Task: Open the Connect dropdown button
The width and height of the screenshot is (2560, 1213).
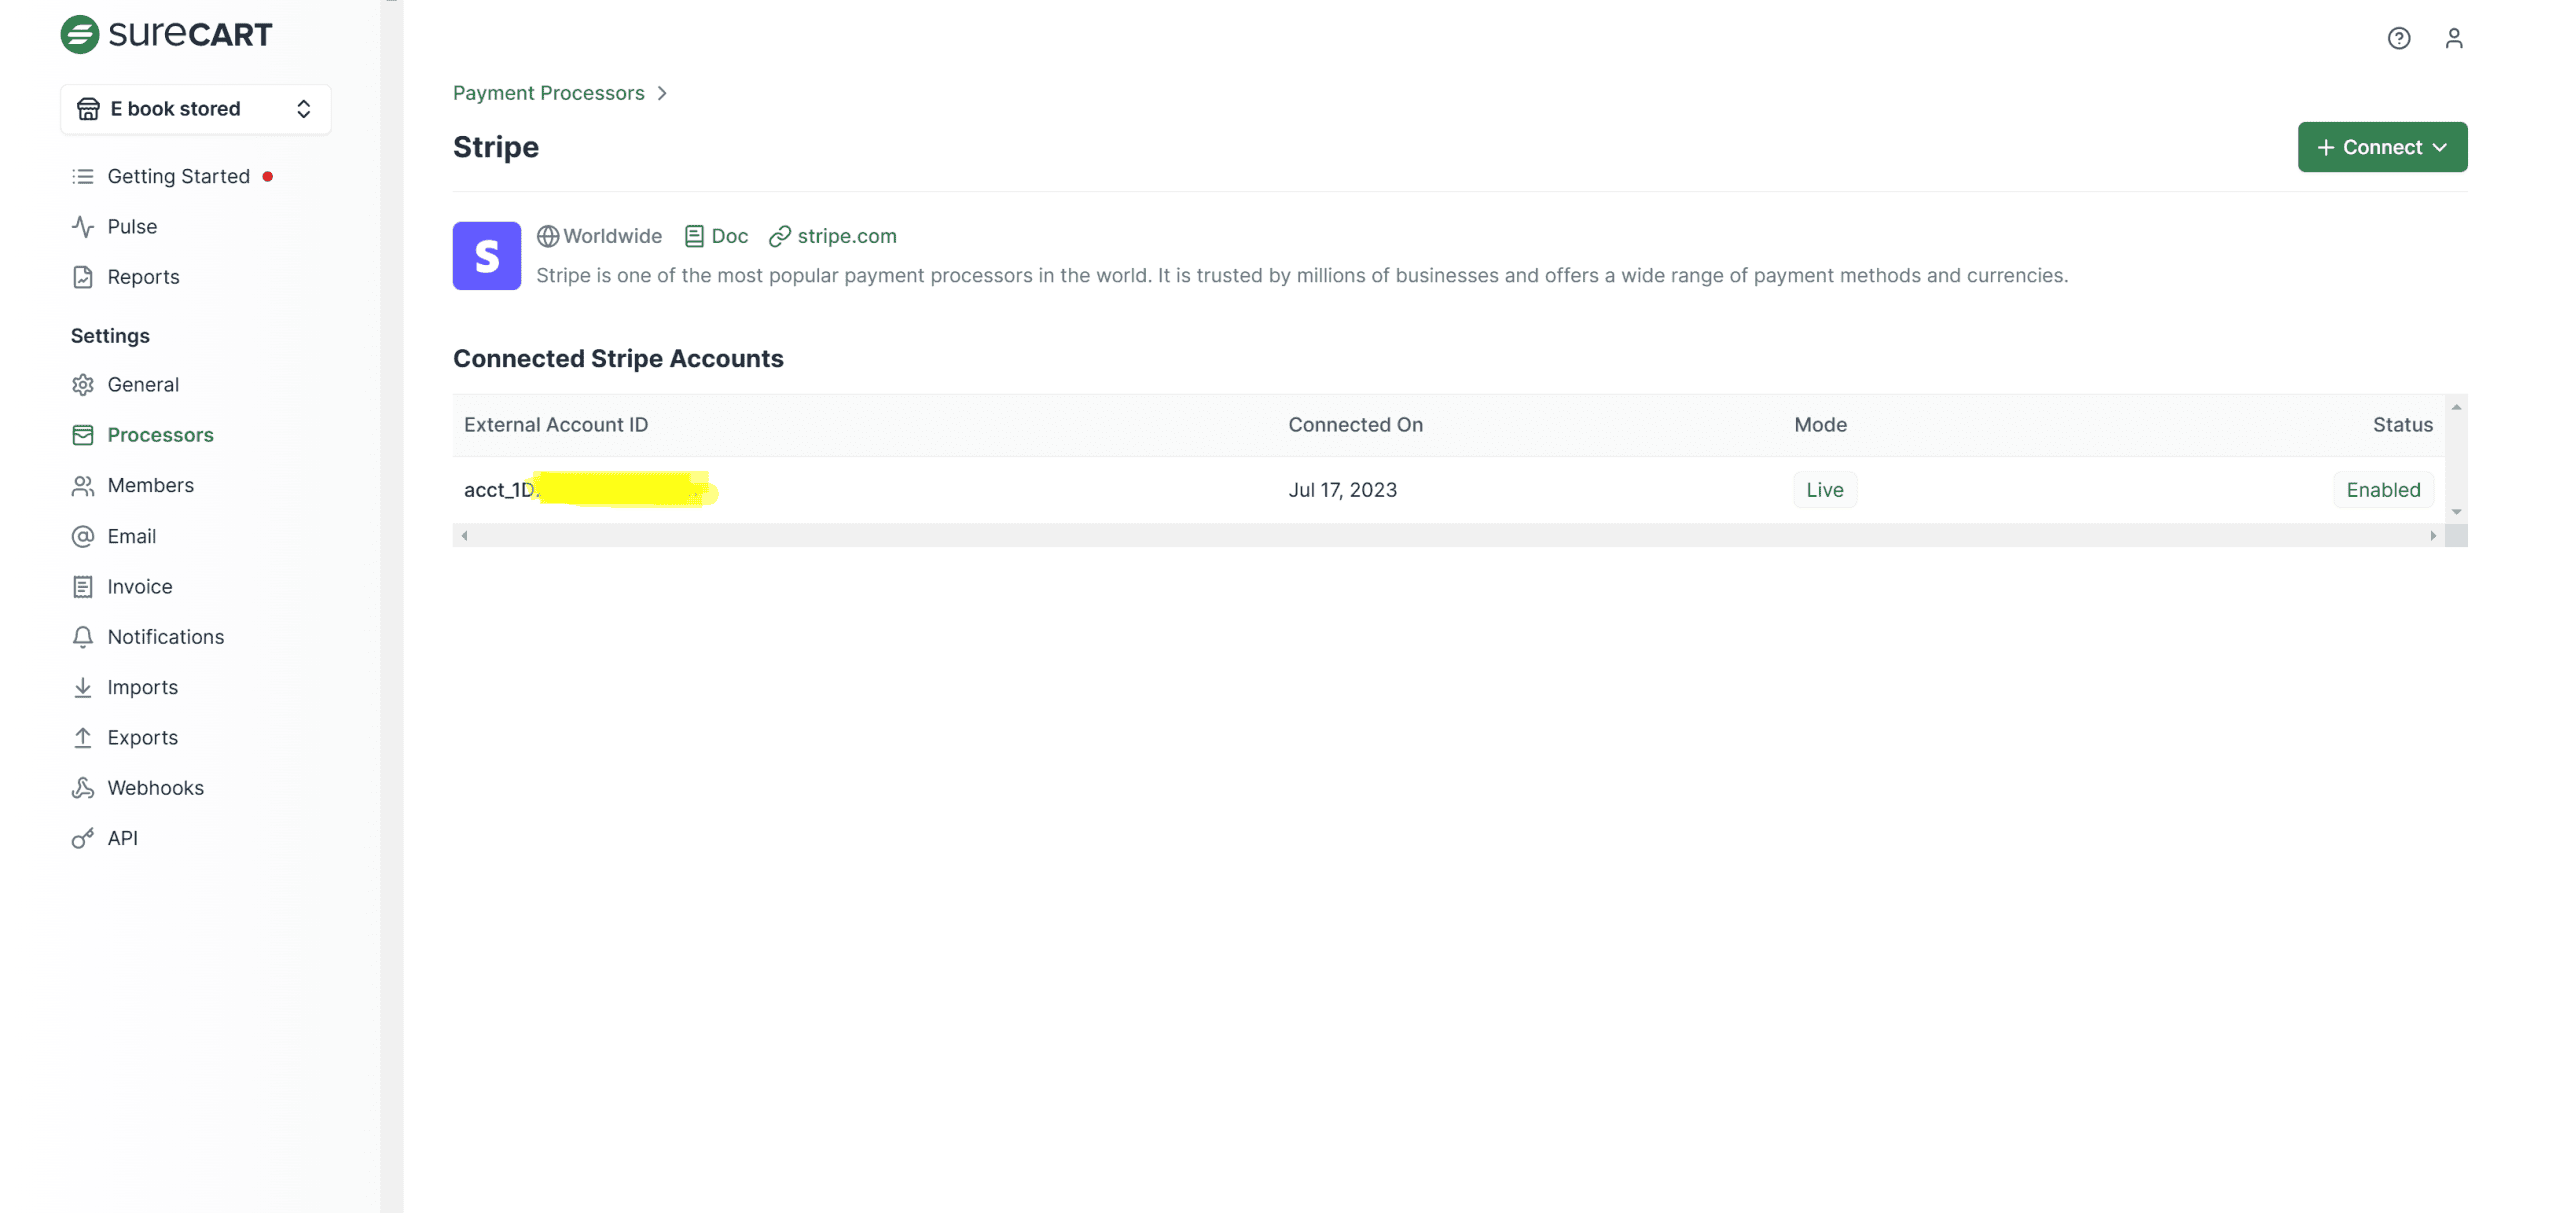Action: [x=2381, y=147]
